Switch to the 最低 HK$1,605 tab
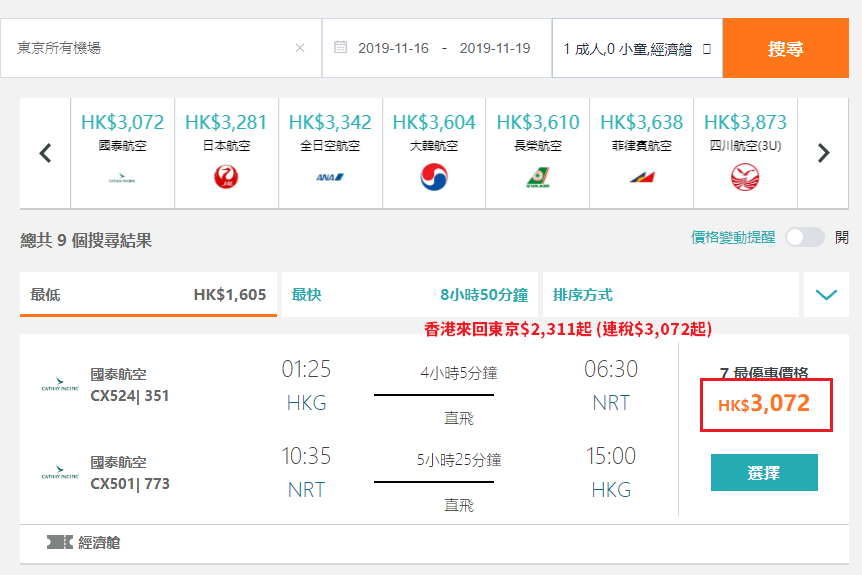This screenshot has height=575, width=862. coord(148,295)
